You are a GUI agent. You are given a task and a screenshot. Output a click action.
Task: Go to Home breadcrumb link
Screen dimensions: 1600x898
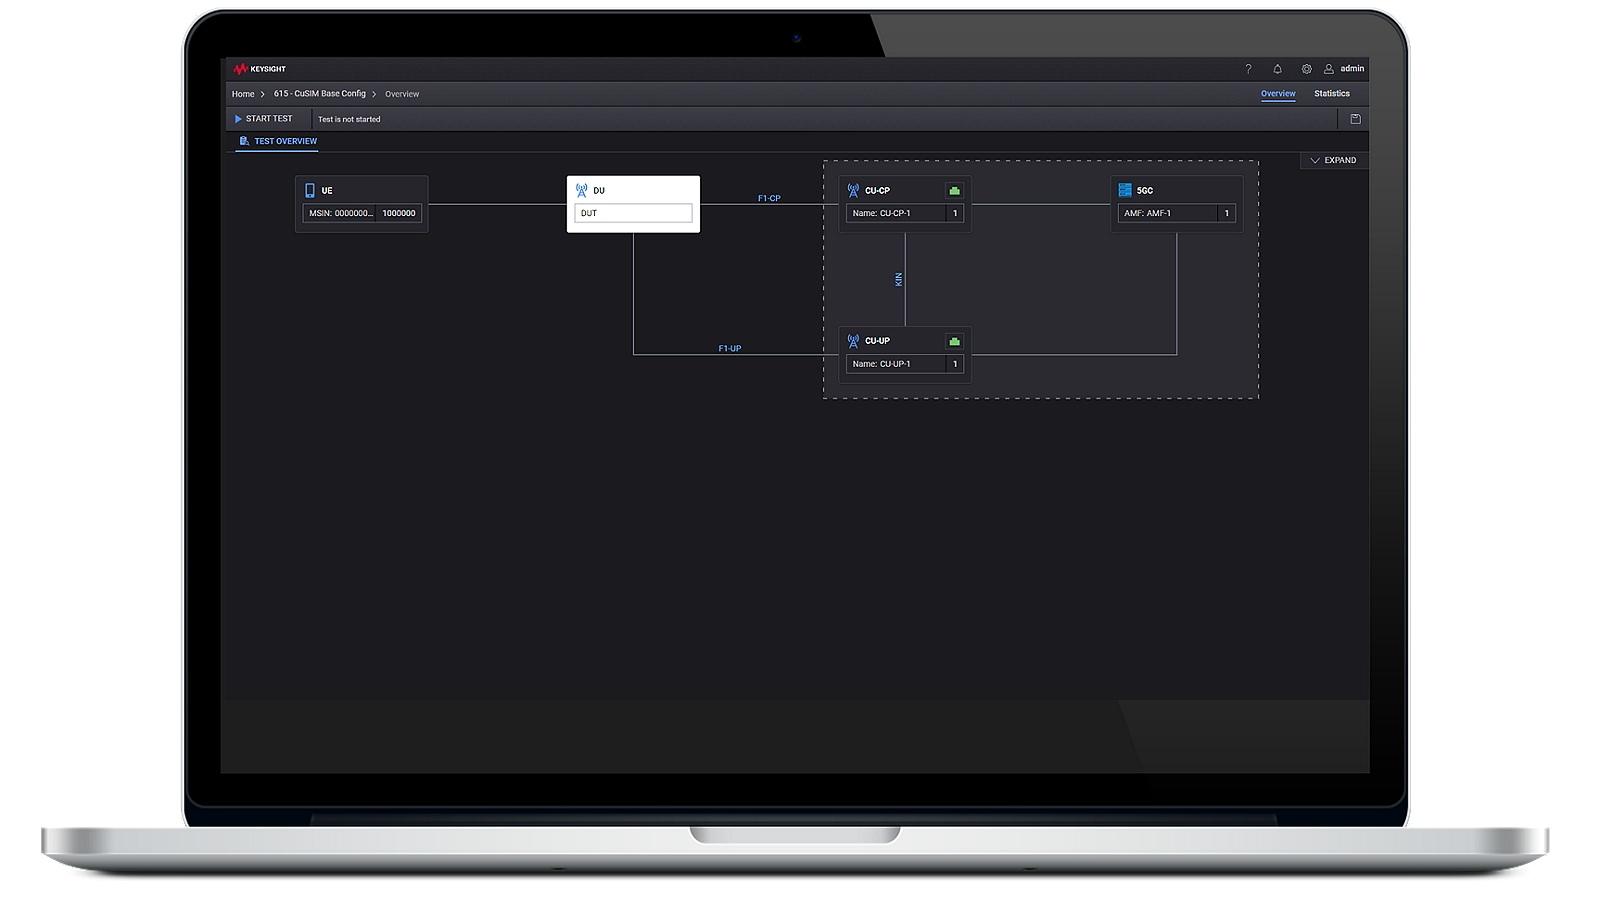[x=243, y=94]
